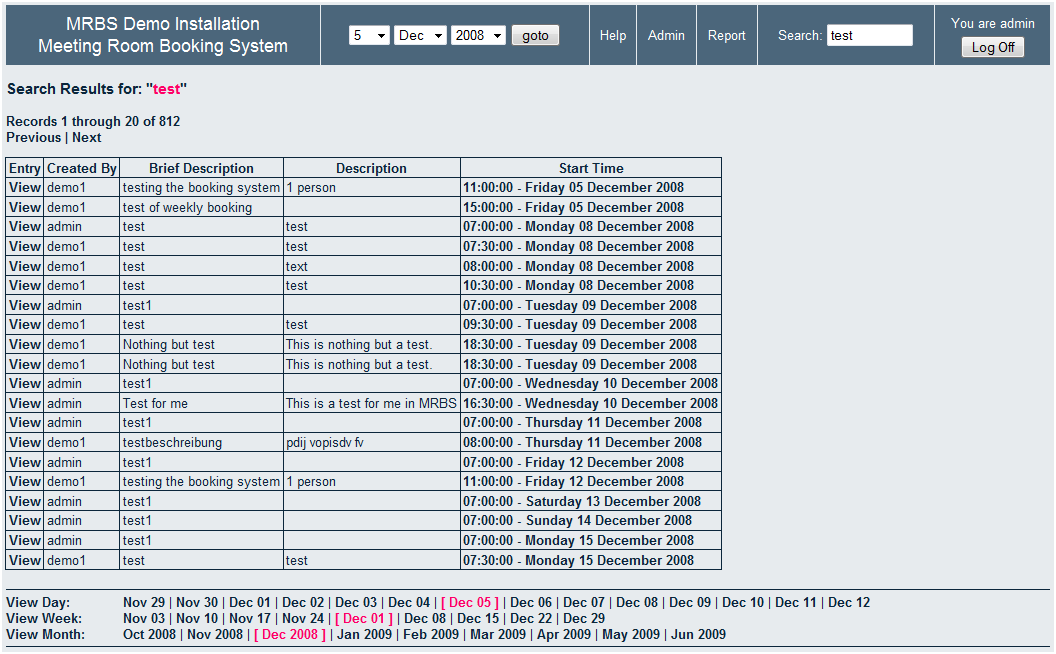This screenshot has height=654, width=1056.
Task: Open month view for Jun 2009
Action: (698, 634)
